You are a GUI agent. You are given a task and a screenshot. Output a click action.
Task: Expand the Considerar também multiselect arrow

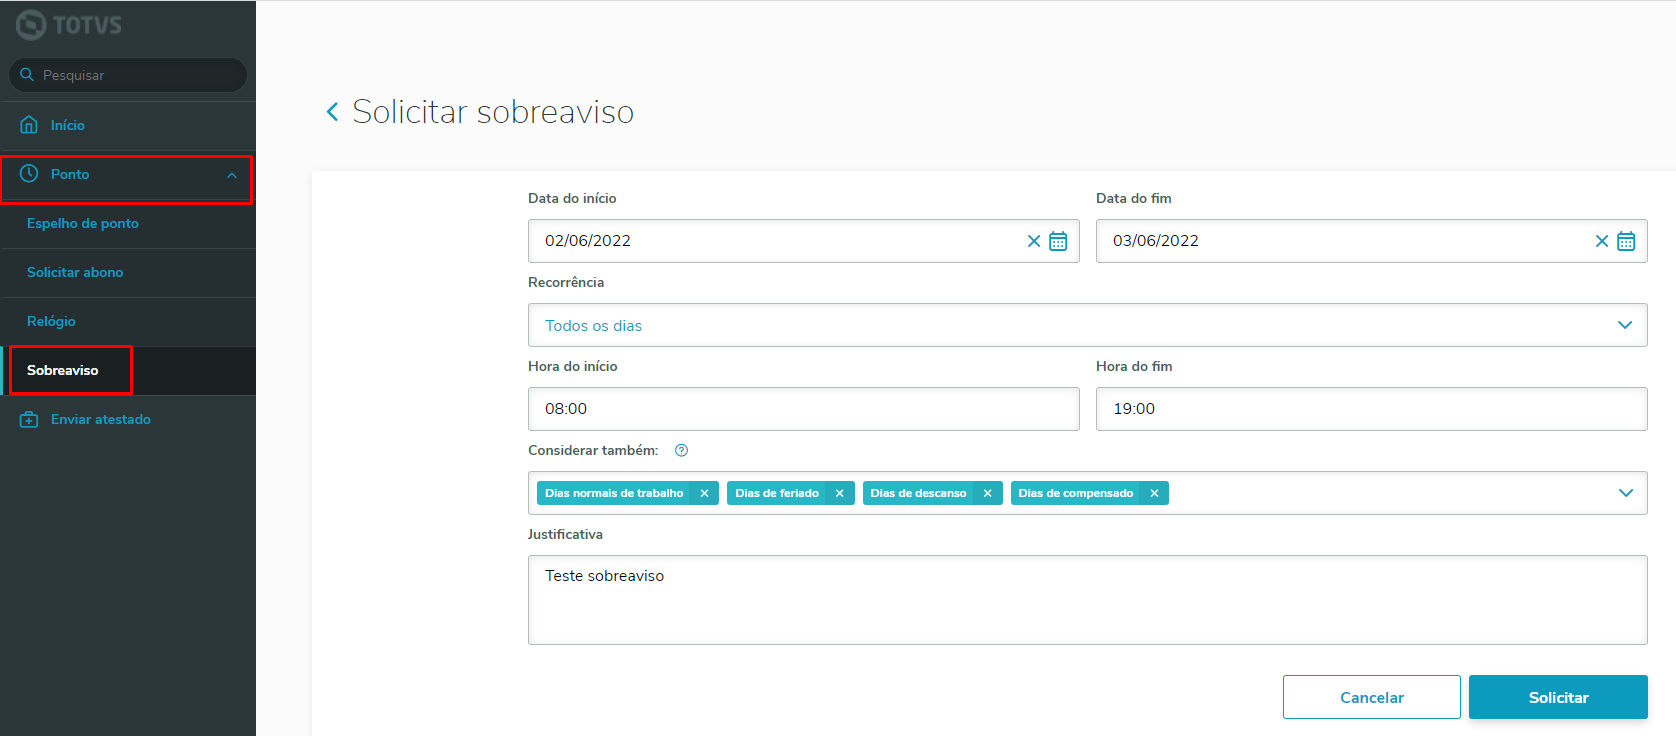pyautogui.click(x=1626, y=493)
